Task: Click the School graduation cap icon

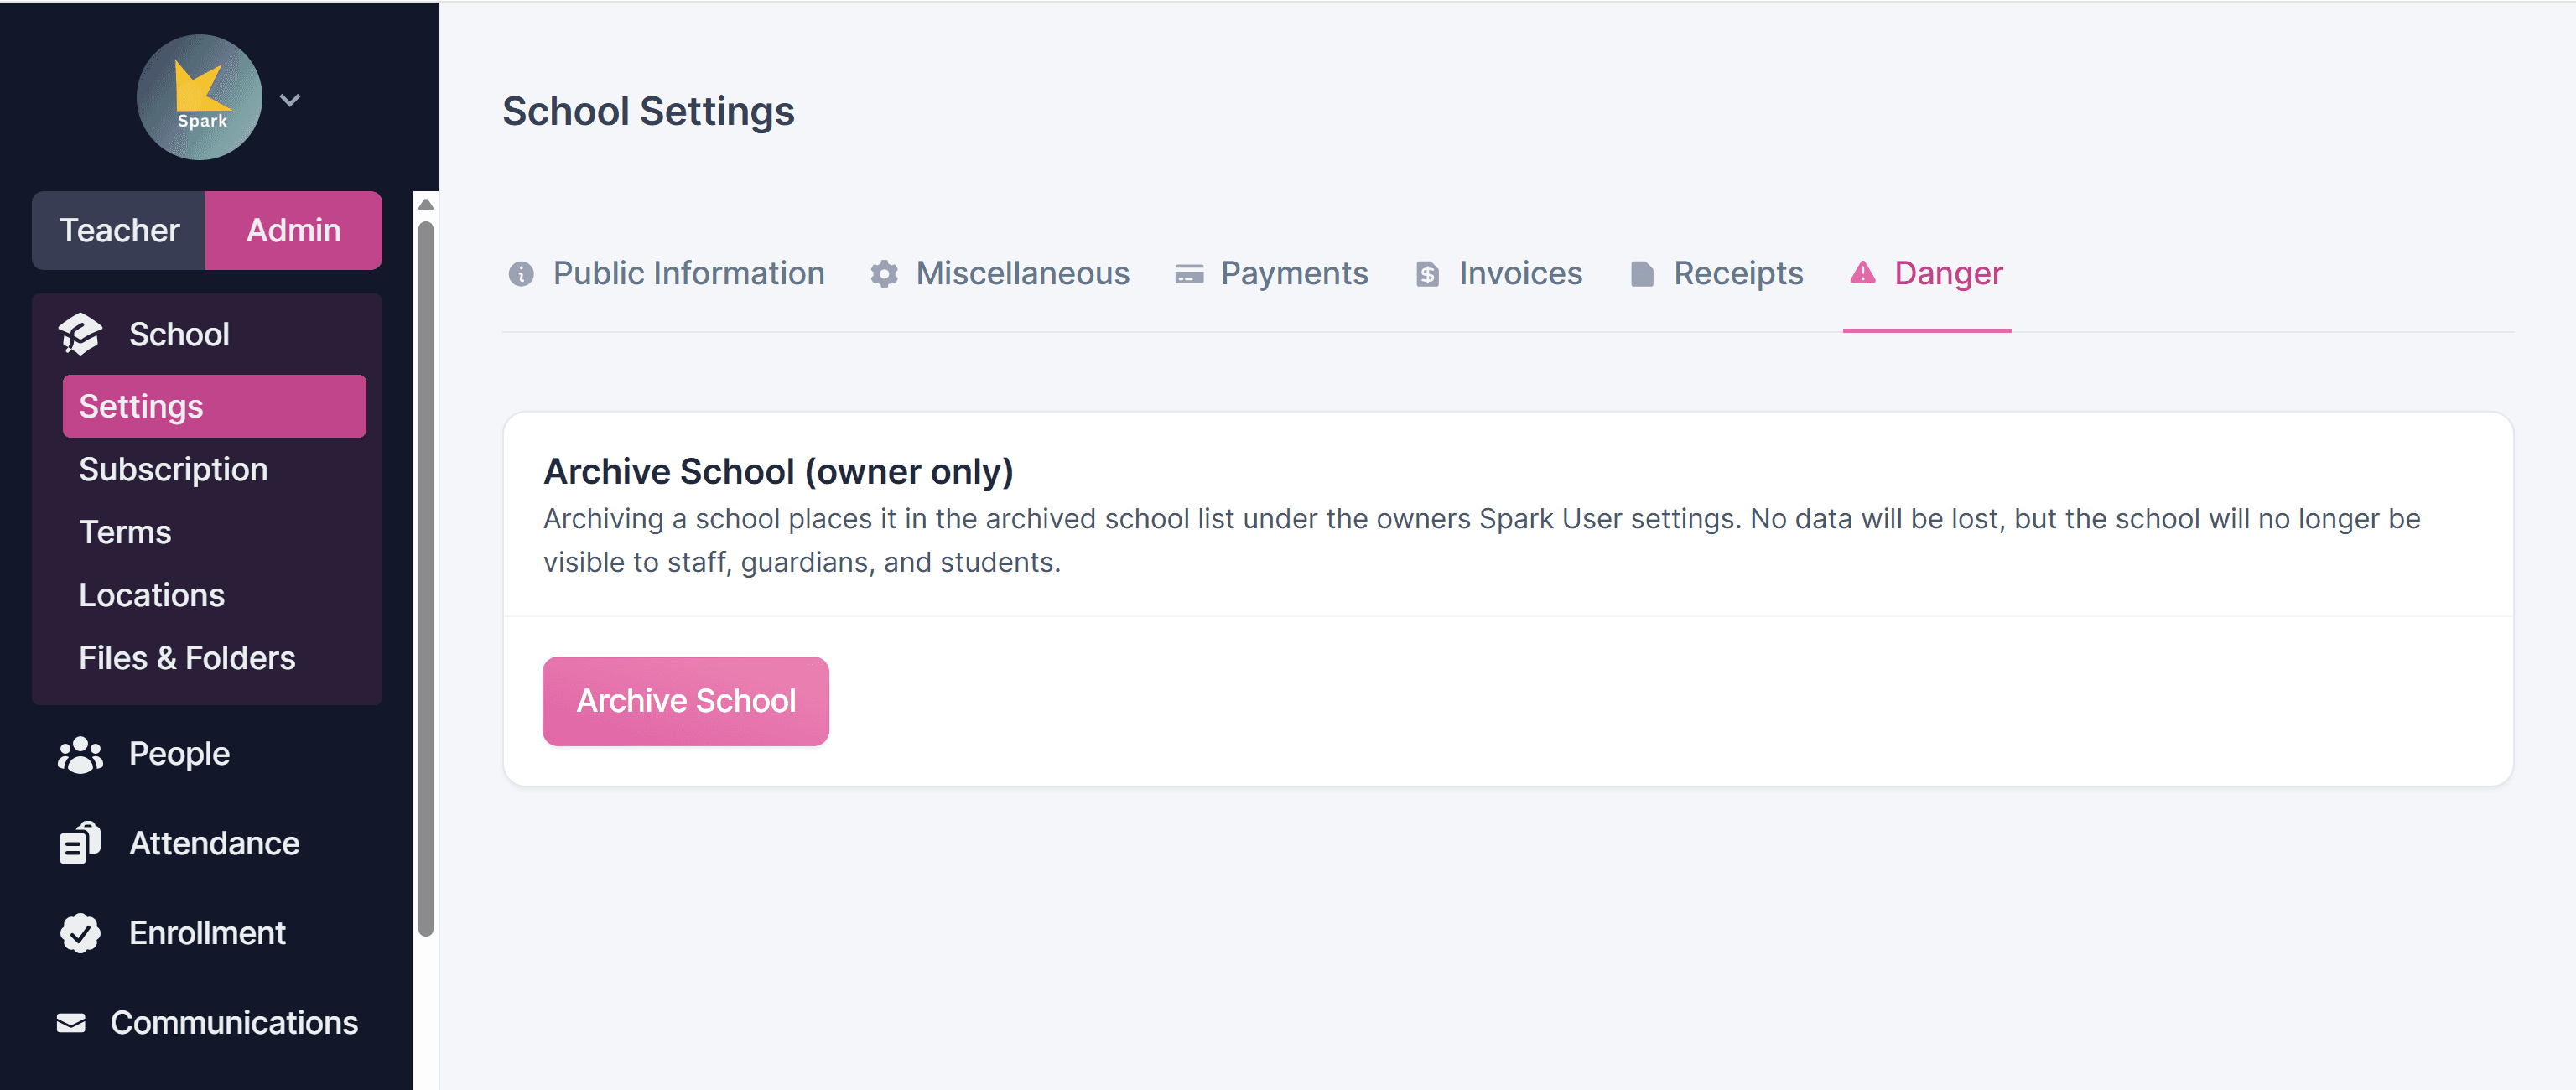Action: (80, 334)
